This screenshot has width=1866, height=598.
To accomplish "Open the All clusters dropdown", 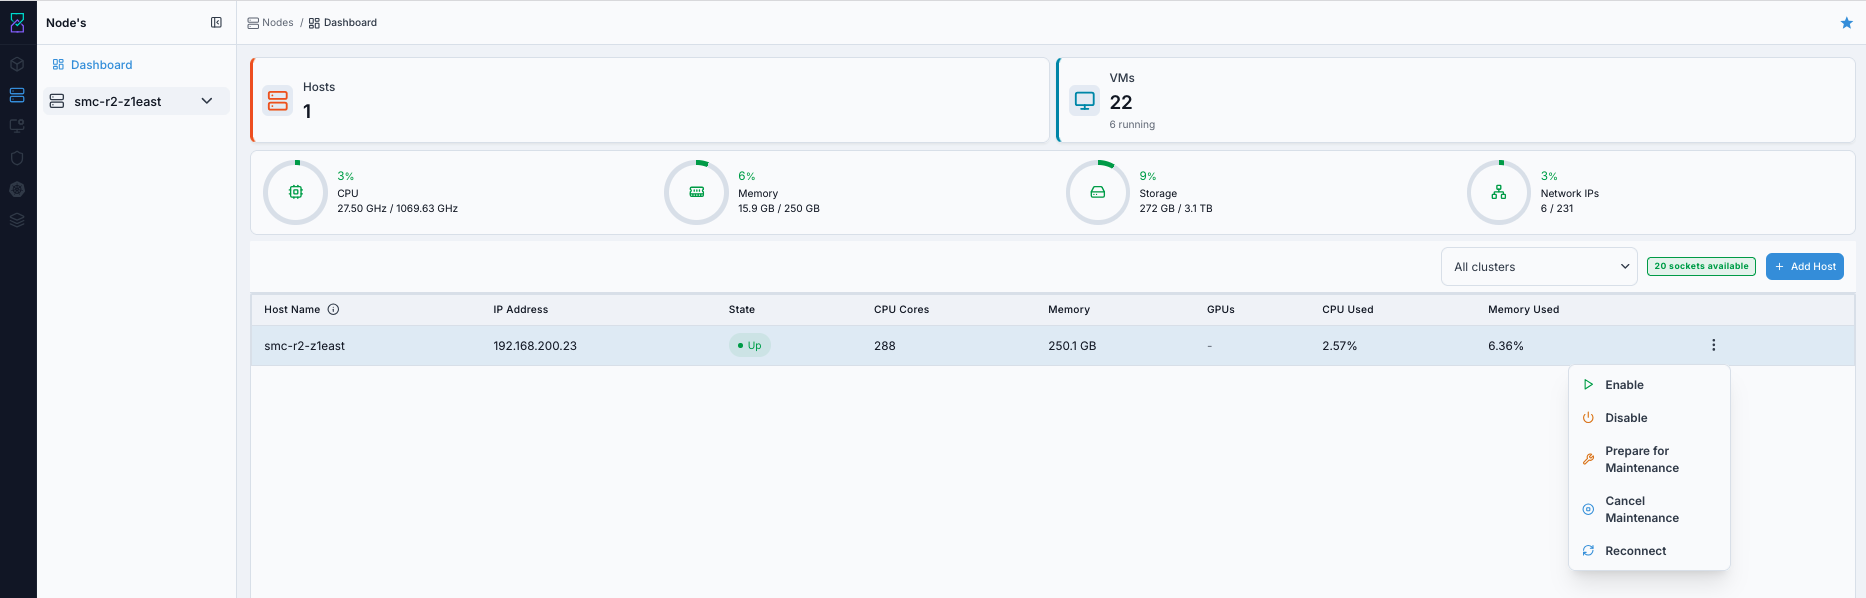I will click(x=1539, y=267).
